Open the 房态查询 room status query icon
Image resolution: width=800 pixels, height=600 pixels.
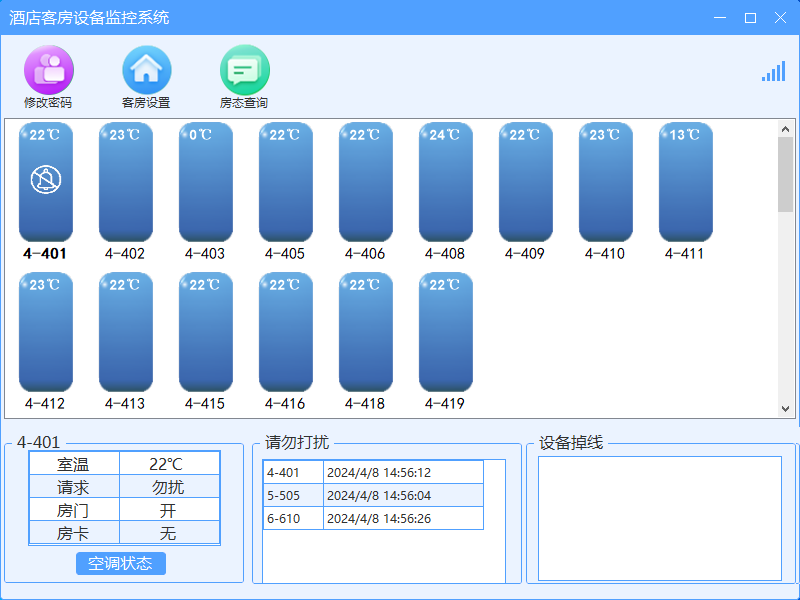[244, 70]
